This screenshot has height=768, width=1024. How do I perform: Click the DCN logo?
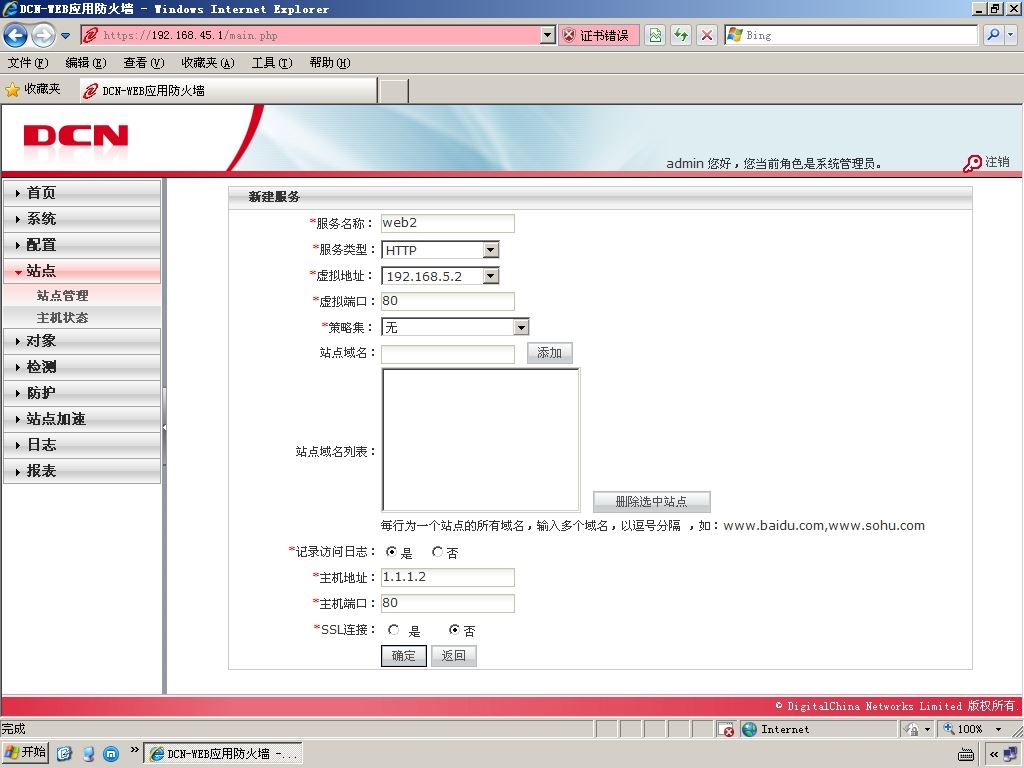click(x=76, y=137)
